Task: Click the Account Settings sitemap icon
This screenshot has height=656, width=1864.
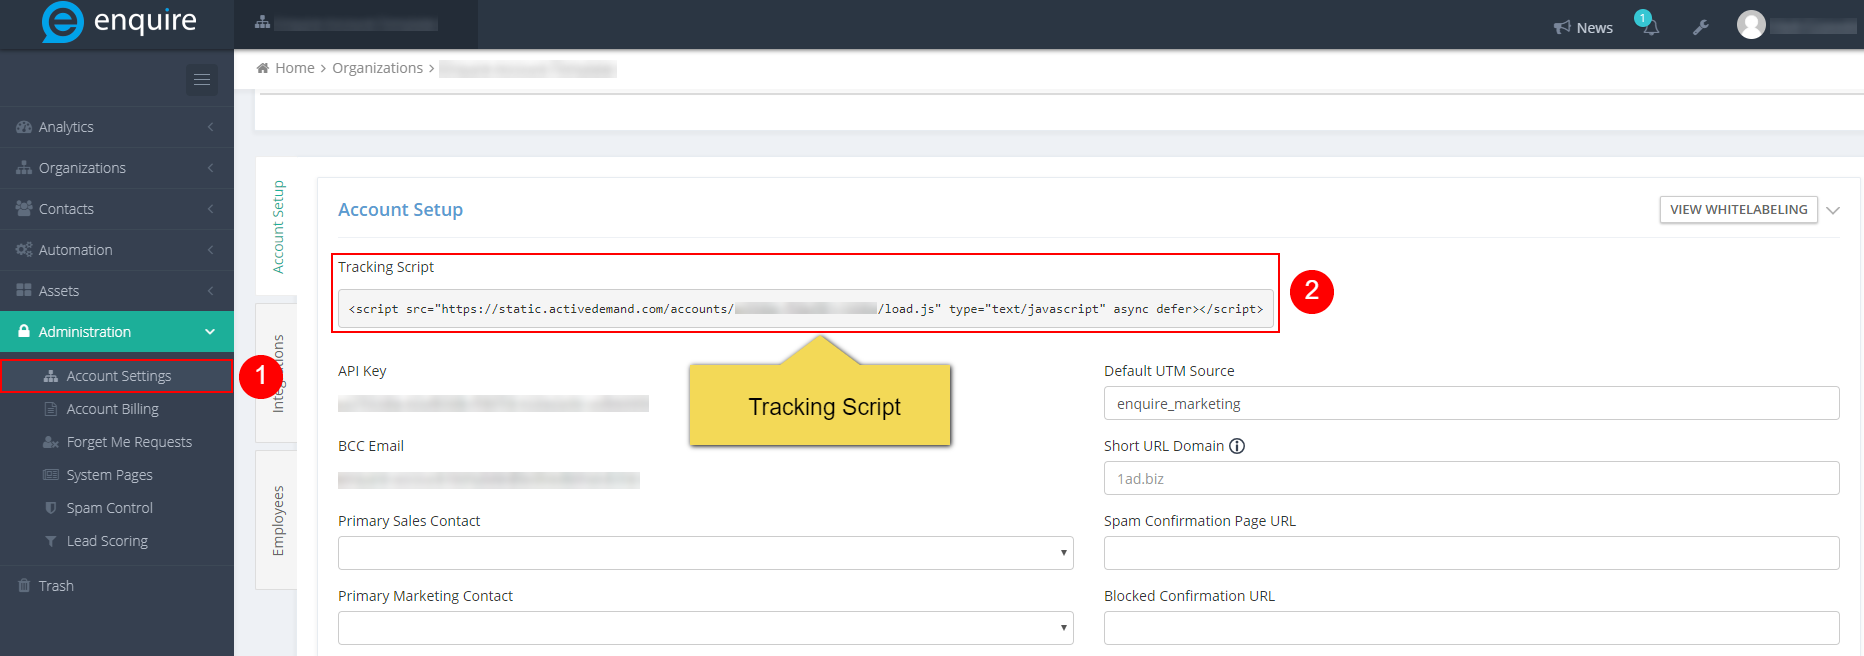Action: (51, 376)
